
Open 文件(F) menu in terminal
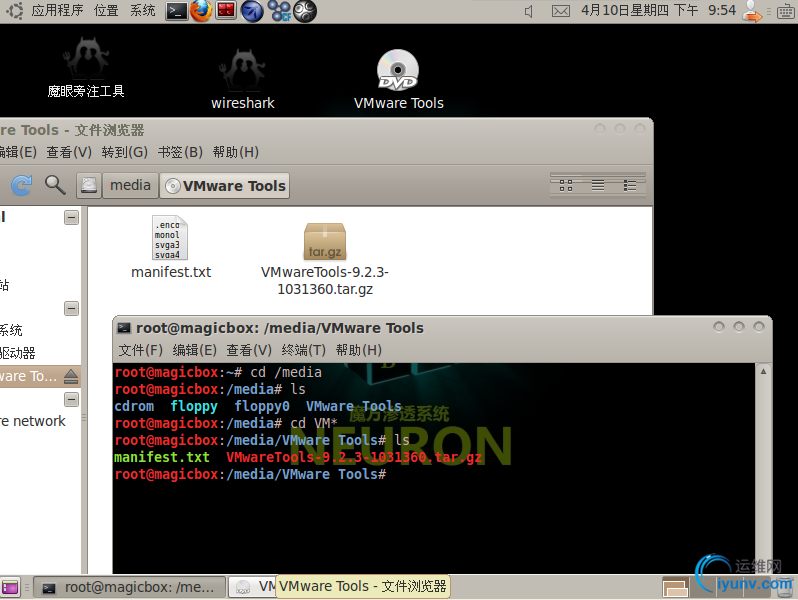(x=140, y=350)
